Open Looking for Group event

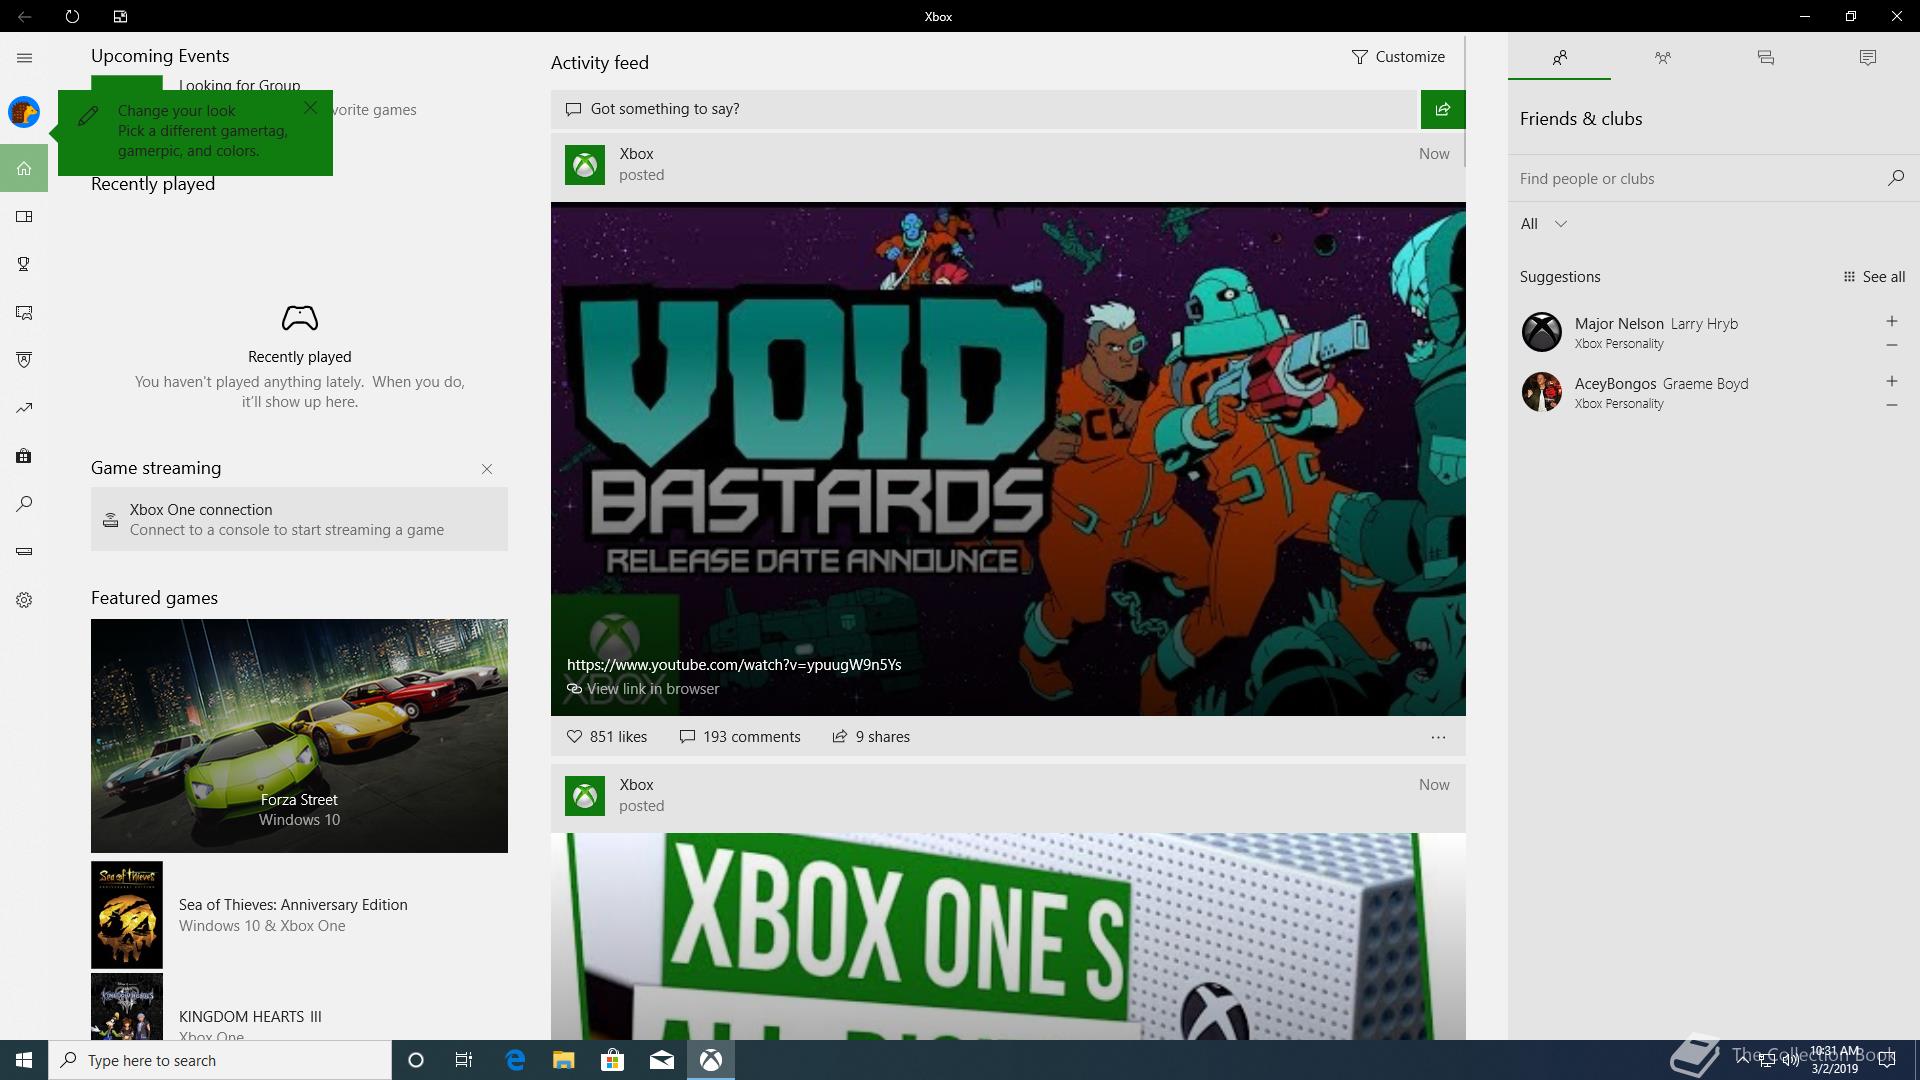coord(240,85)
